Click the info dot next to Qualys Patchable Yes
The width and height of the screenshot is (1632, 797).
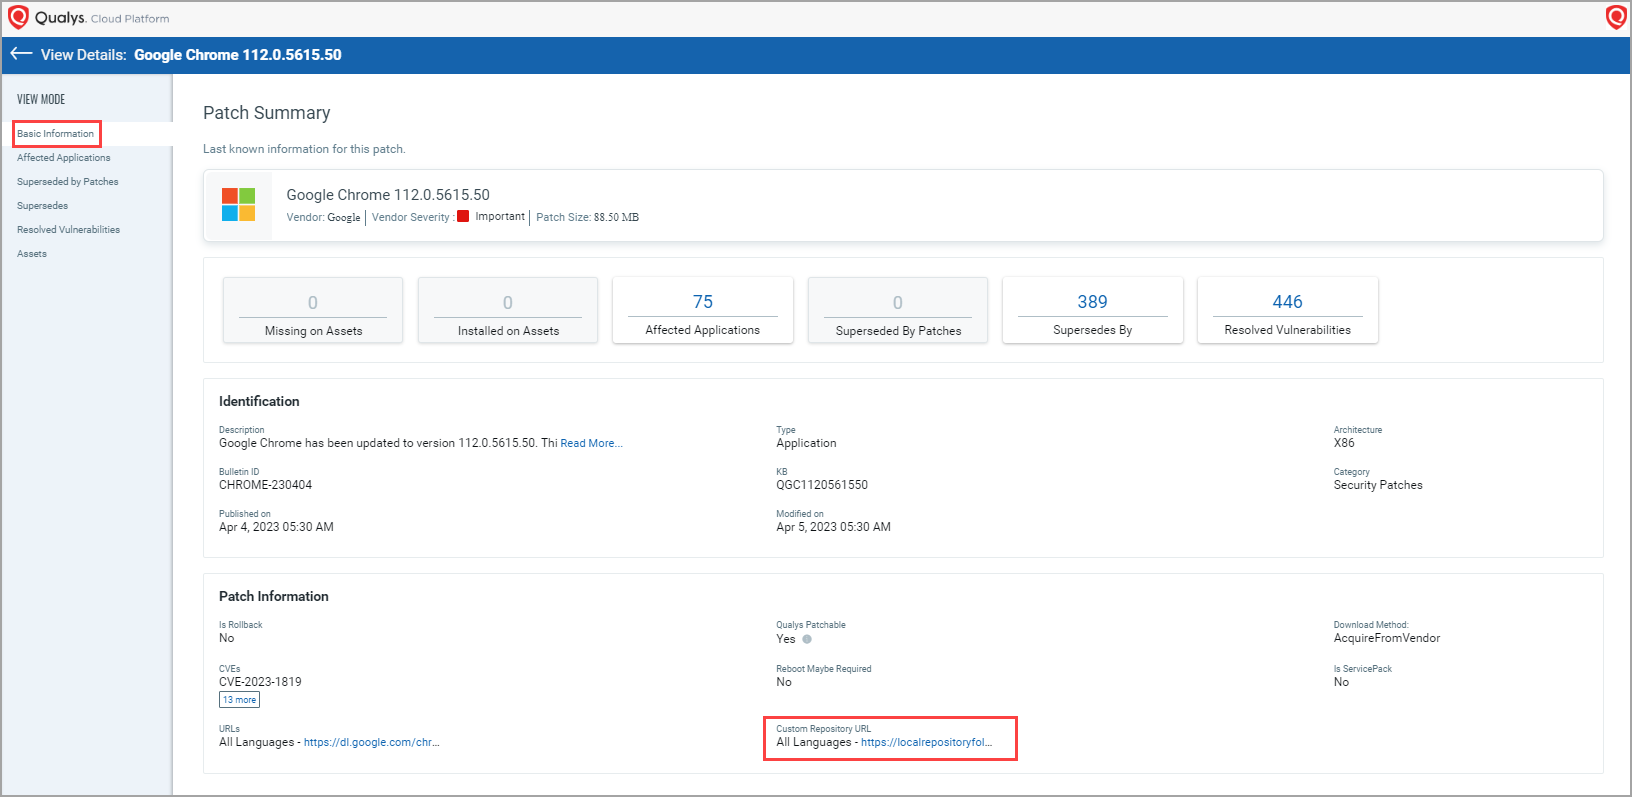pos(807,639)
